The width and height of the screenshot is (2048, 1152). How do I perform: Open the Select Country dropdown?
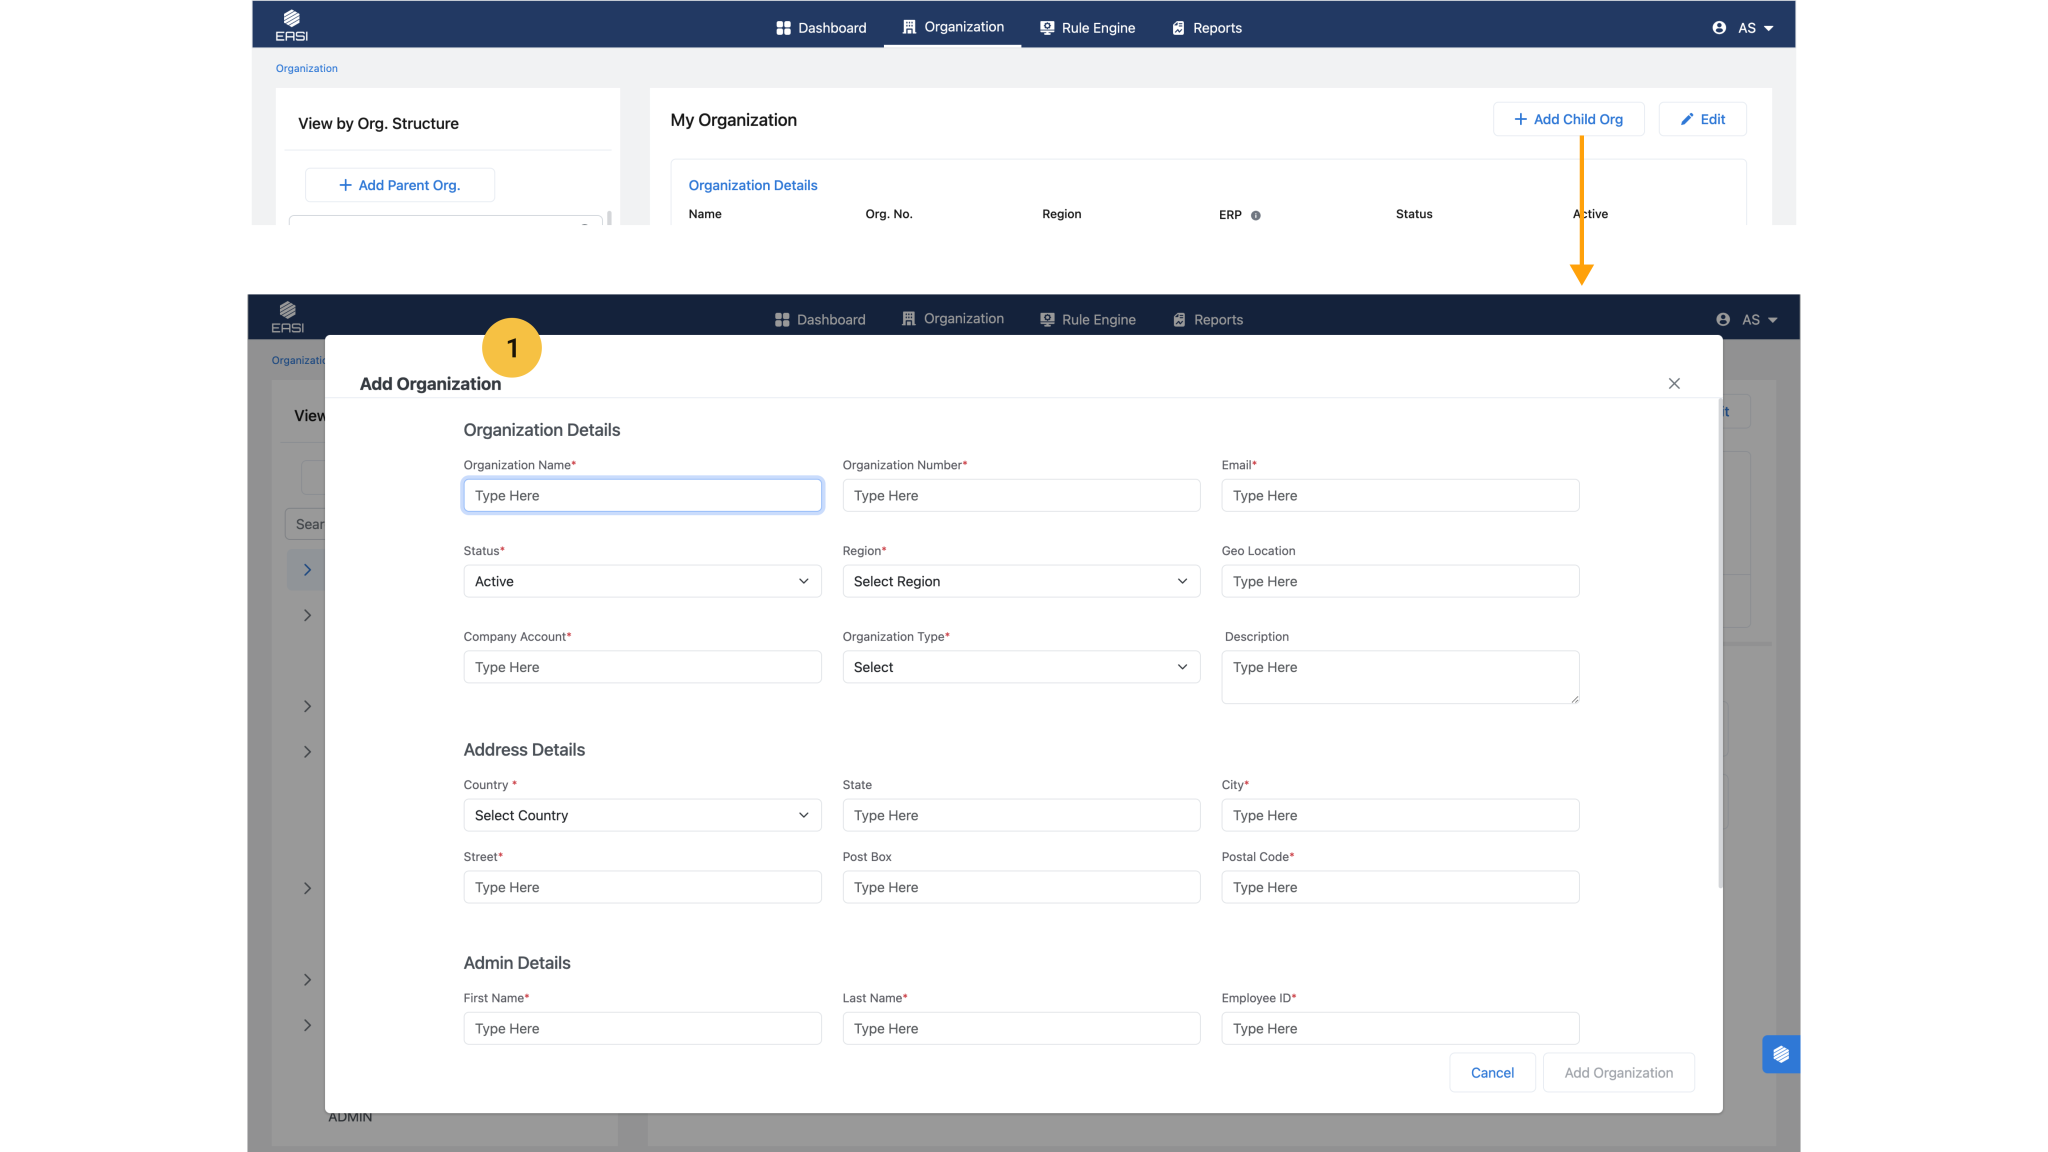641,815
